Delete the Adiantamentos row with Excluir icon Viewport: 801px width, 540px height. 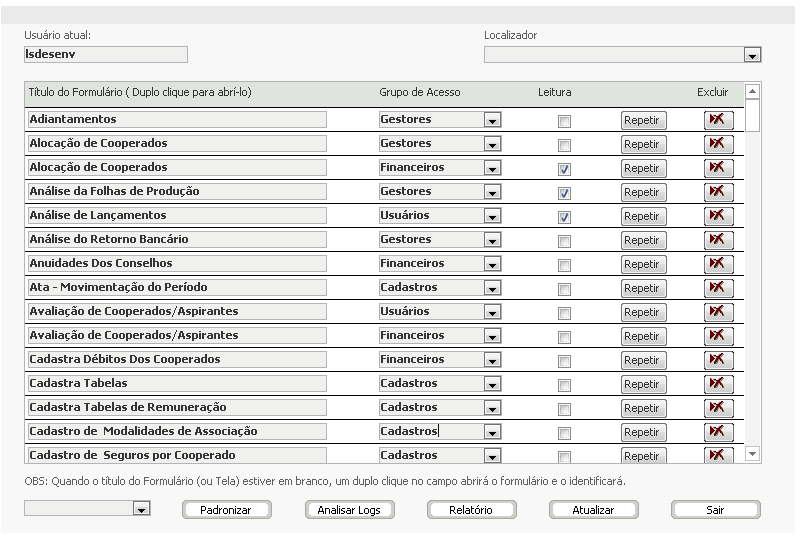pos(718,120)
